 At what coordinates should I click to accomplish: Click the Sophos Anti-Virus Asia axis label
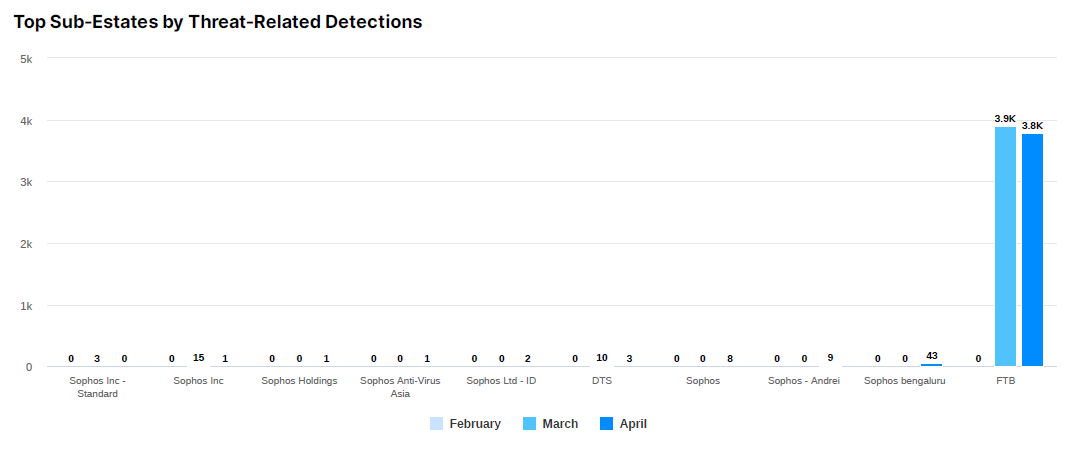(400, 387)
